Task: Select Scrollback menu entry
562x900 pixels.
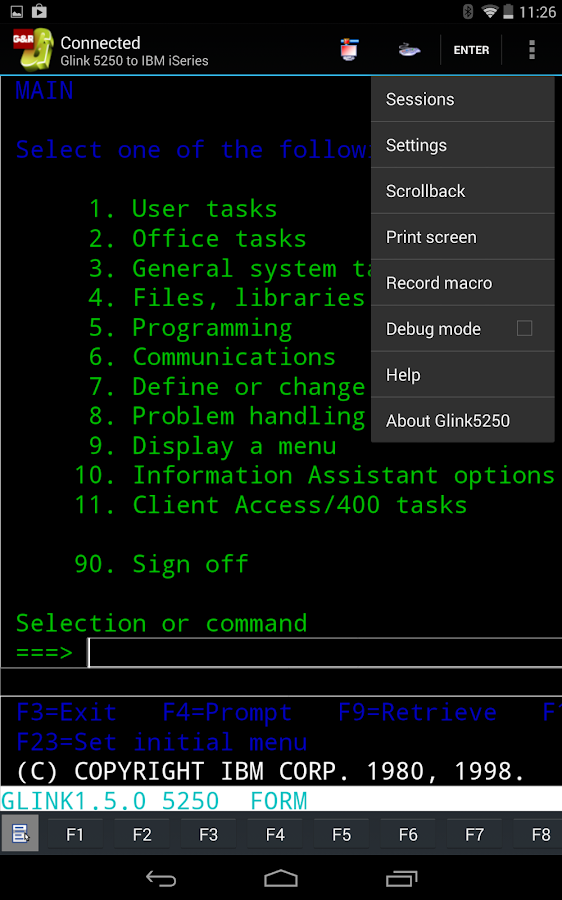Action: (463, 191)
